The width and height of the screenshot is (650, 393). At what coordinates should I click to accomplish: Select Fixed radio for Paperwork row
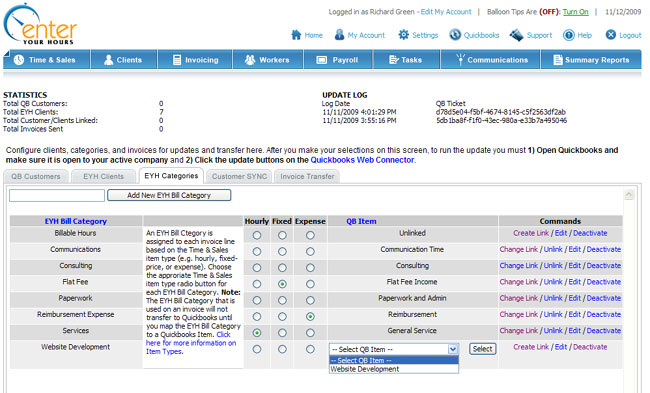point(282,300)
